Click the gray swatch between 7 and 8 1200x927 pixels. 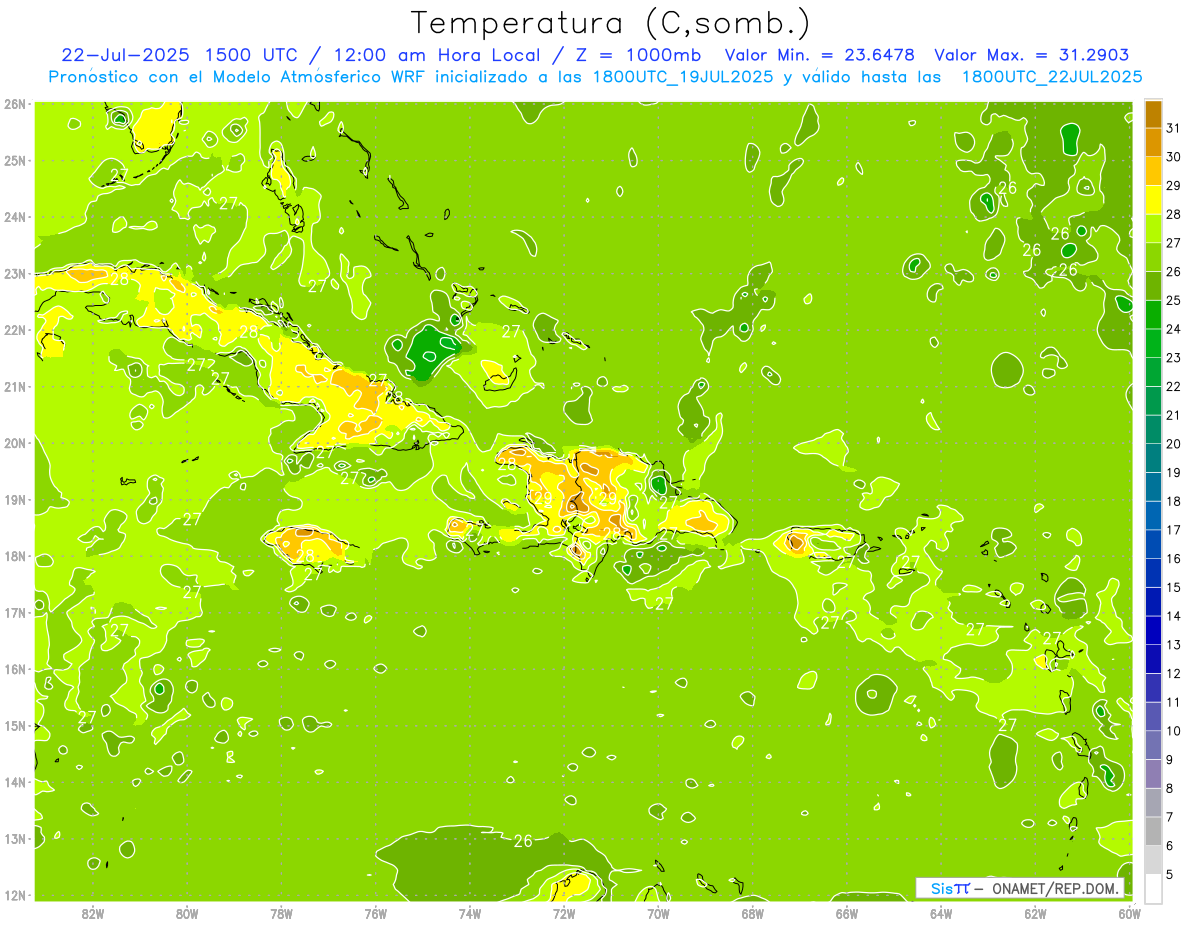click(x=1153, y=802)
